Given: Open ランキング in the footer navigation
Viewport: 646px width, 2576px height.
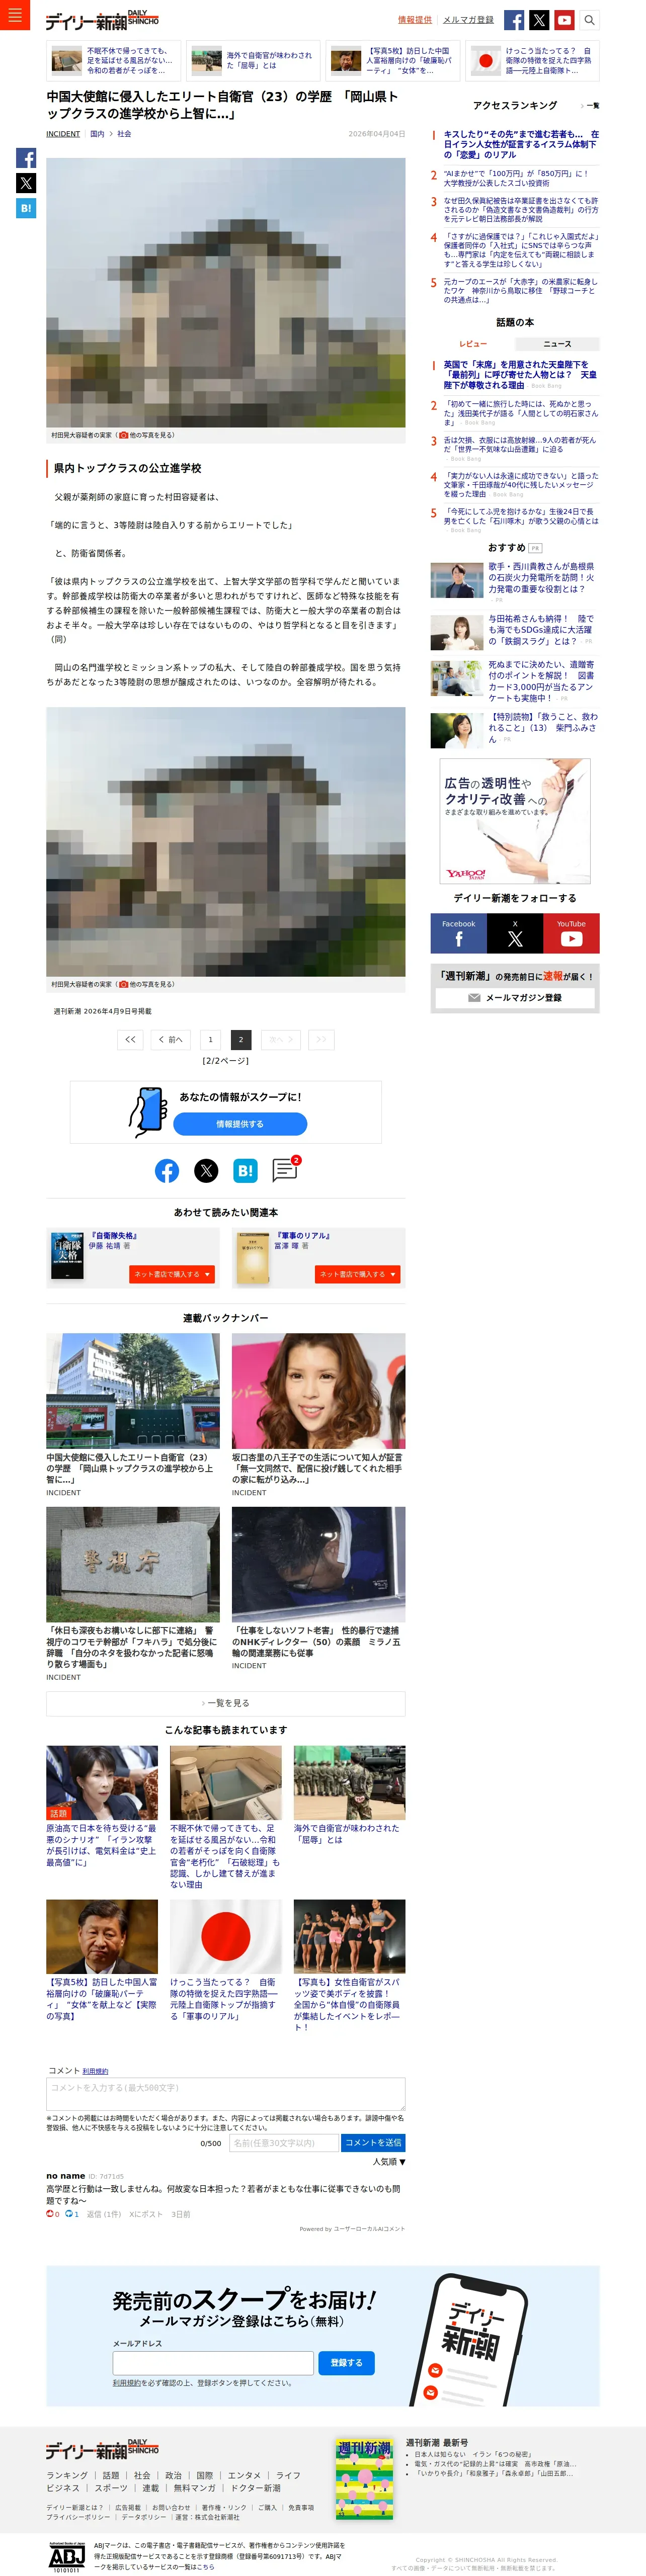Looking at the screenshot, I should click(x=67, y=2475).
